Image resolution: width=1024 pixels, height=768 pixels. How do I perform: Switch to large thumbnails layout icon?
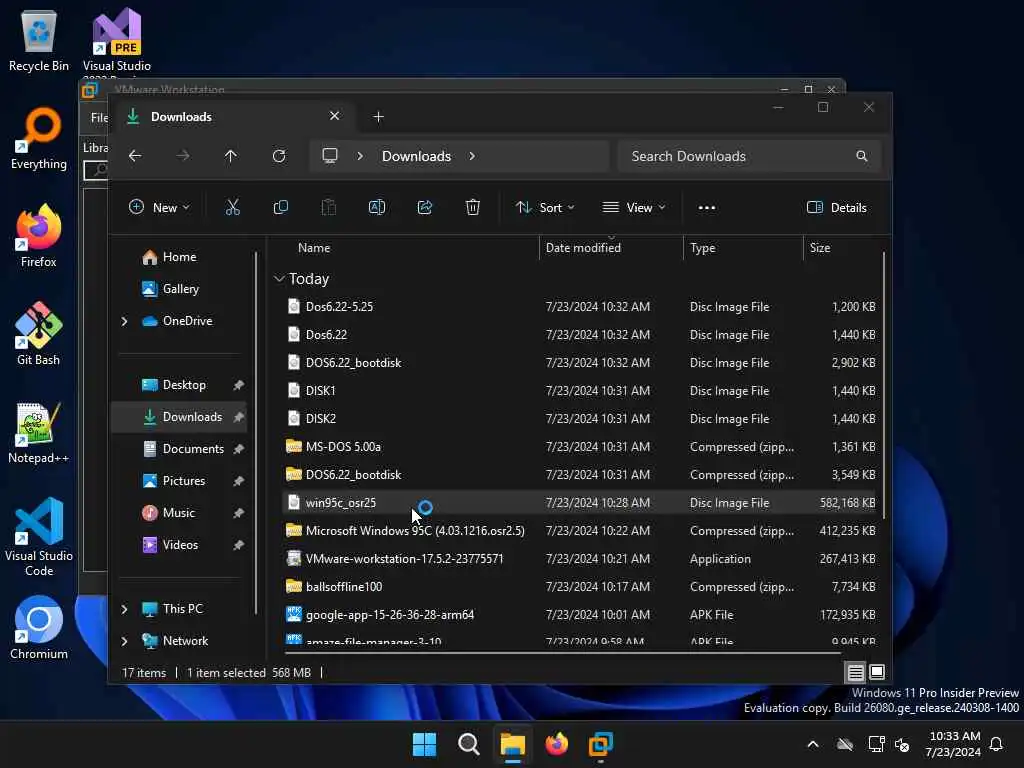coord(877,672)
